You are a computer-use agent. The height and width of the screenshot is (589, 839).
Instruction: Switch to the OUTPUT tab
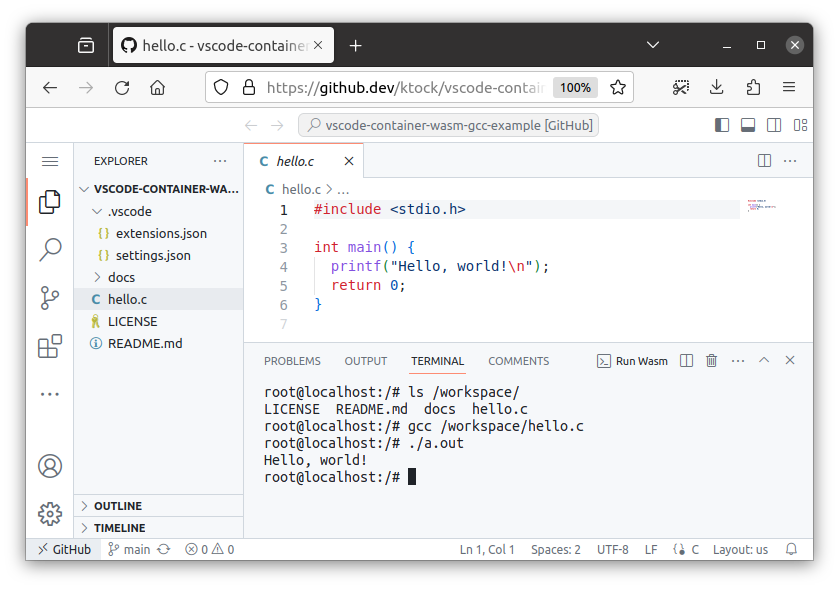tap(365, 361)
